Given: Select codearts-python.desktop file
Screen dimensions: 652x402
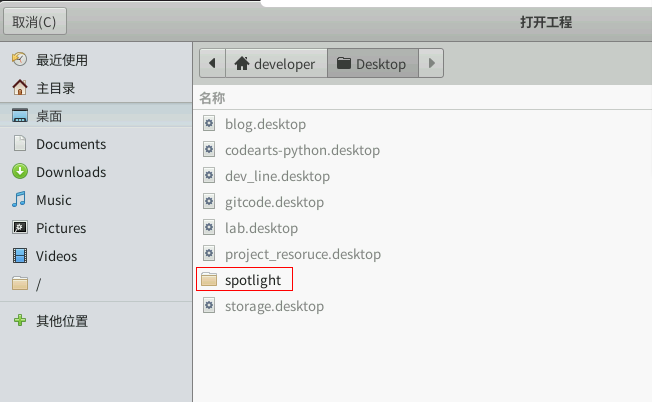Looking at the screenshot, I should tap(302, 150).
